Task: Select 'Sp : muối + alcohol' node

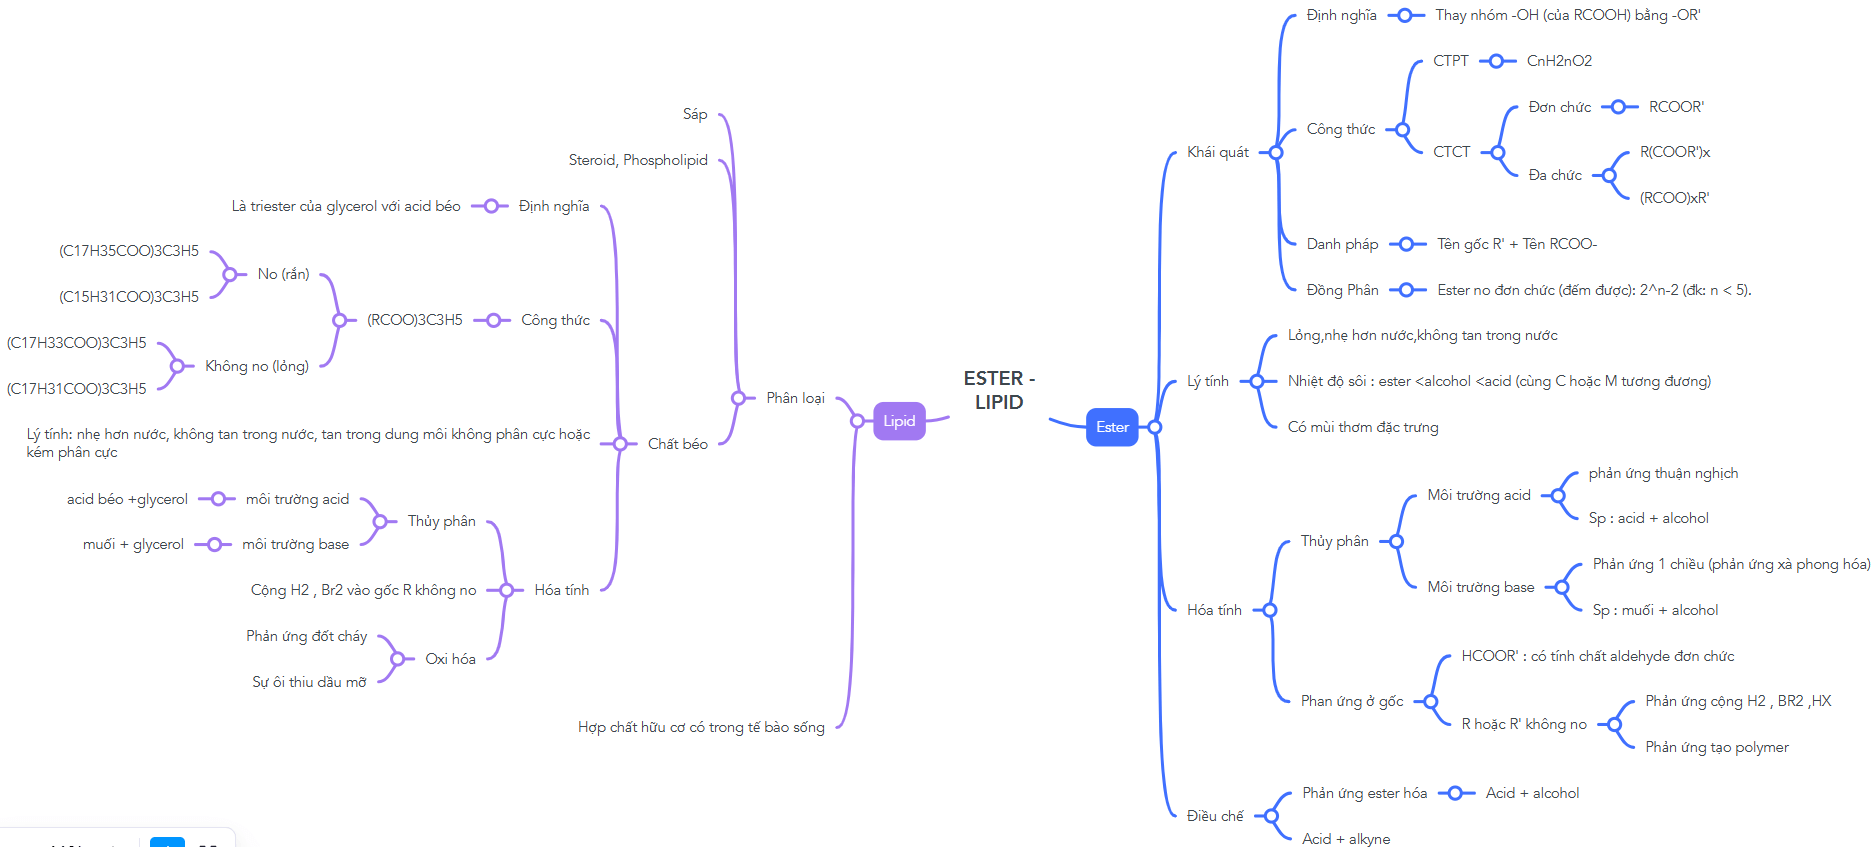Action: point(1655,610)
